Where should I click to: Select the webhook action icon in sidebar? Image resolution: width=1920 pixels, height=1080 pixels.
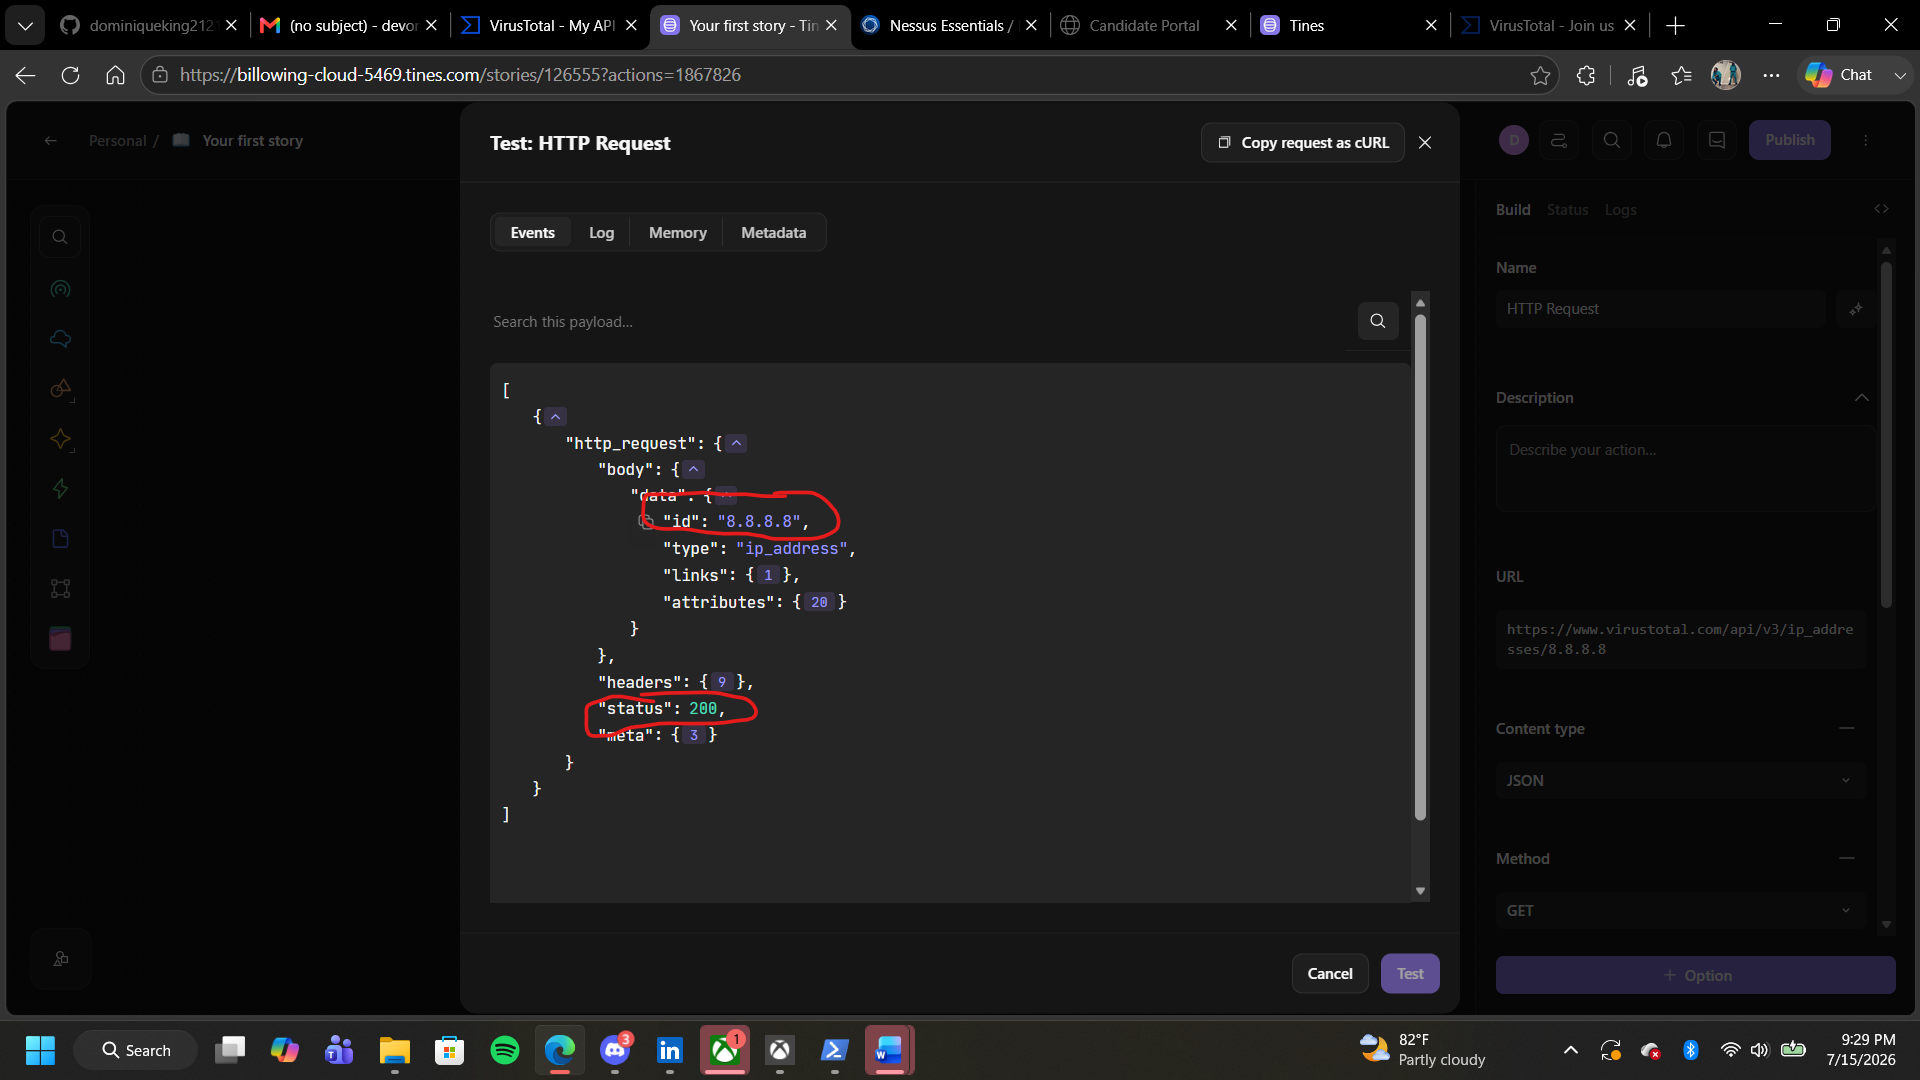point(60,289)
